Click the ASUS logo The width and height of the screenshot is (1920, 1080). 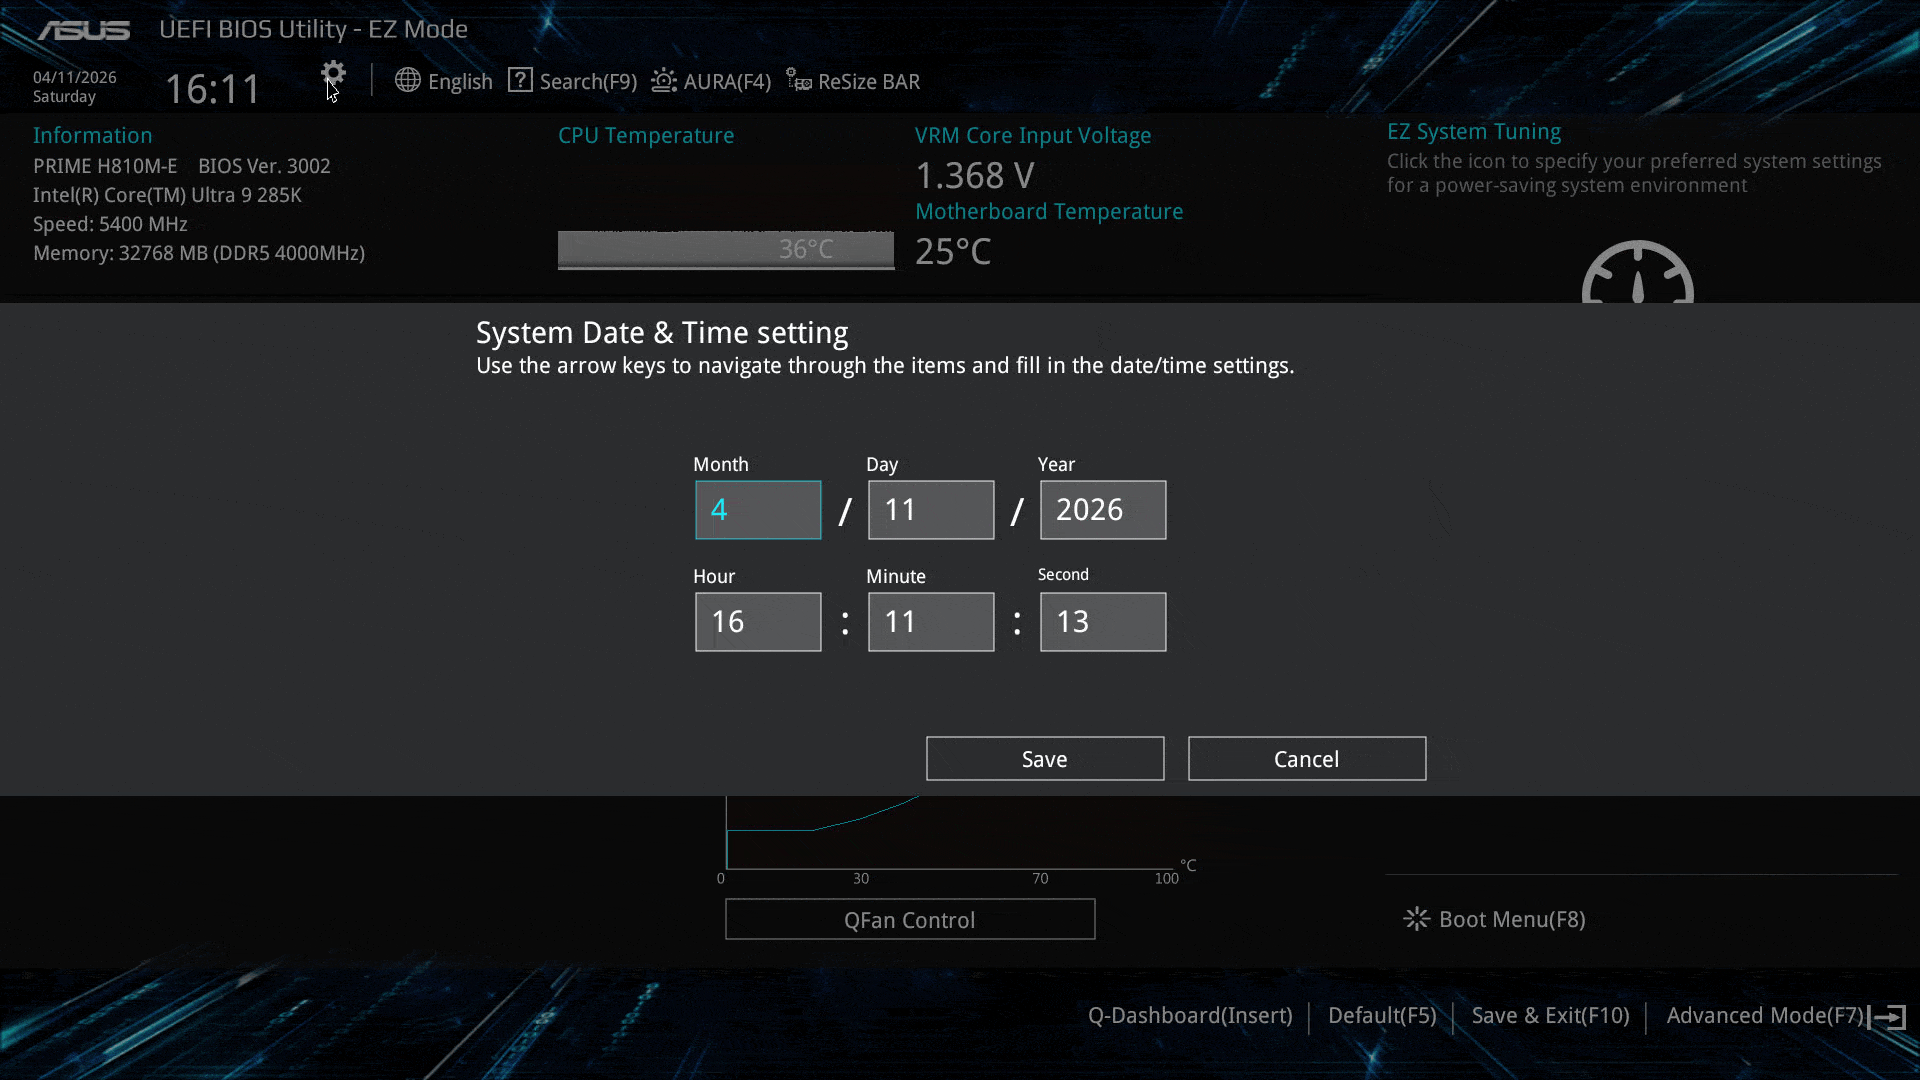[84, 30]
